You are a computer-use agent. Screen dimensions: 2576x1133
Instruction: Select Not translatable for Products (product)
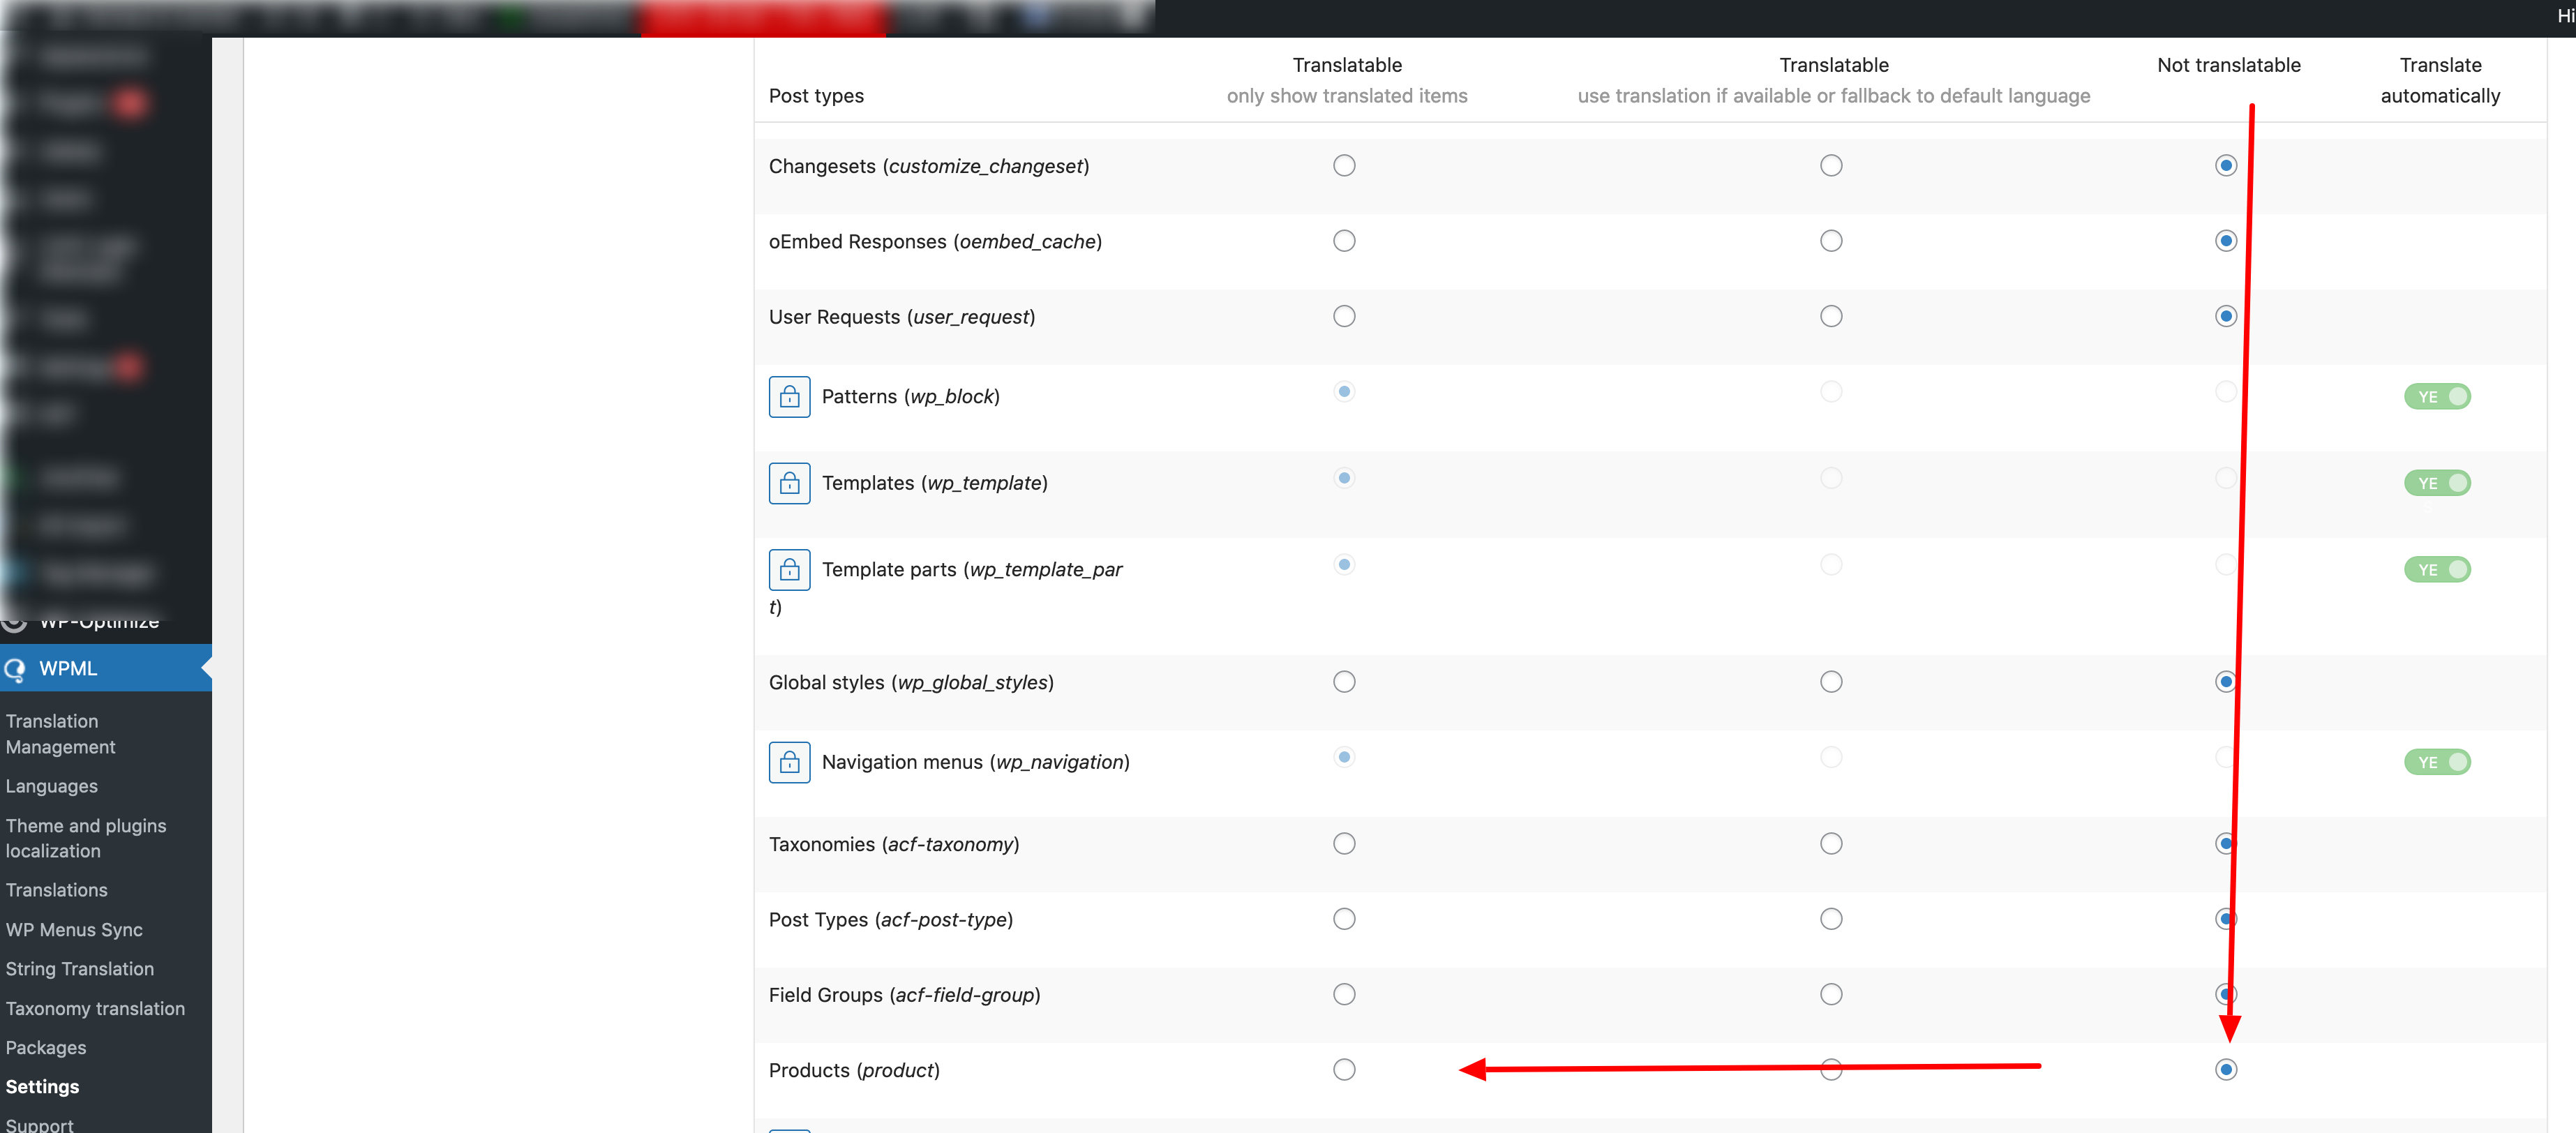2225,1070
